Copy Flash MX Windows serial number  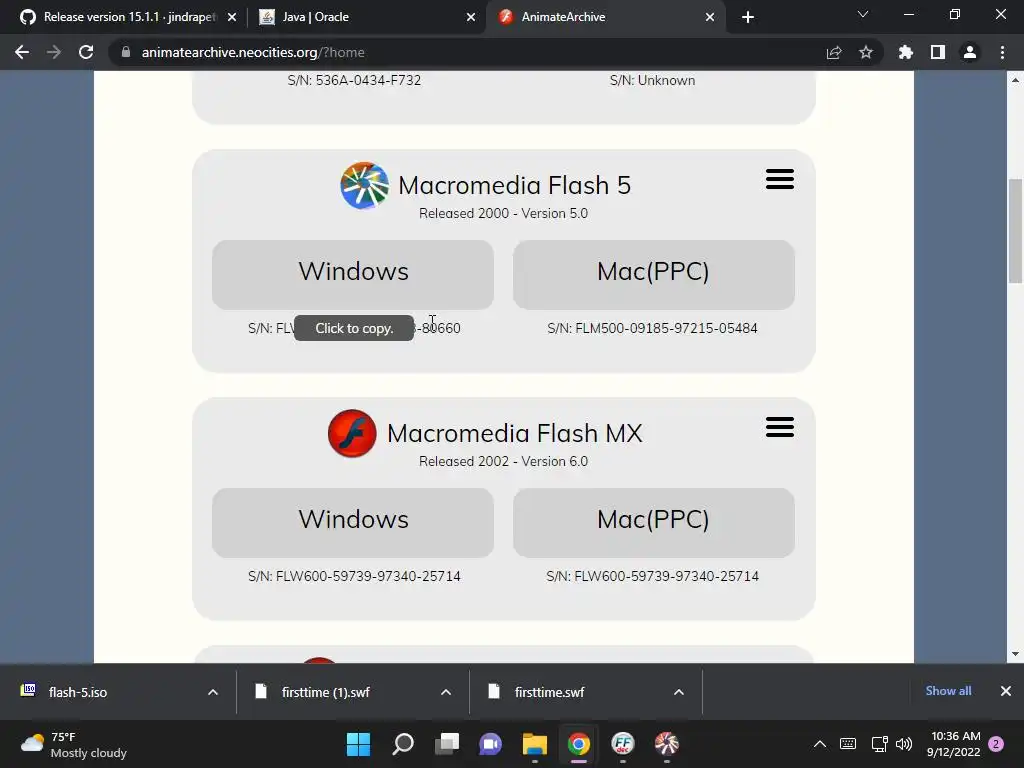(x=354, y=577)
